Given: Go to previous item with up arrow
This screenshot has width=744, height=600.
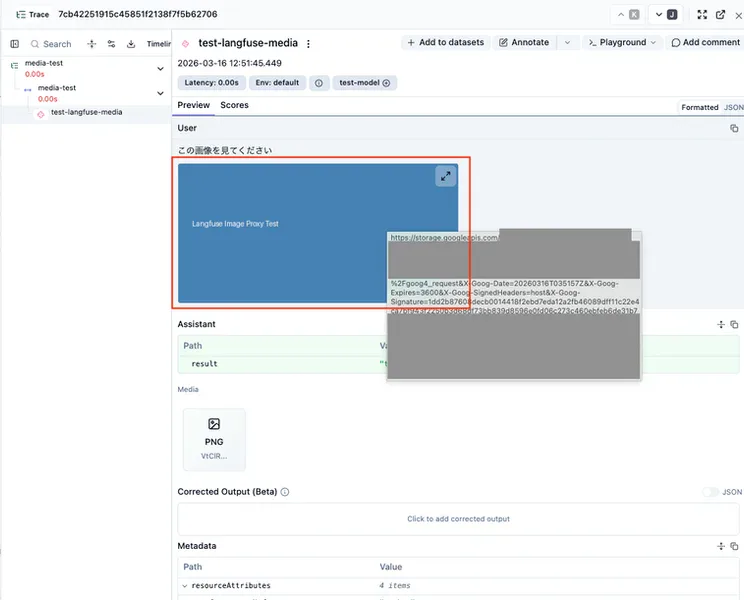Looking at the screenshot, I should point(627,15).
